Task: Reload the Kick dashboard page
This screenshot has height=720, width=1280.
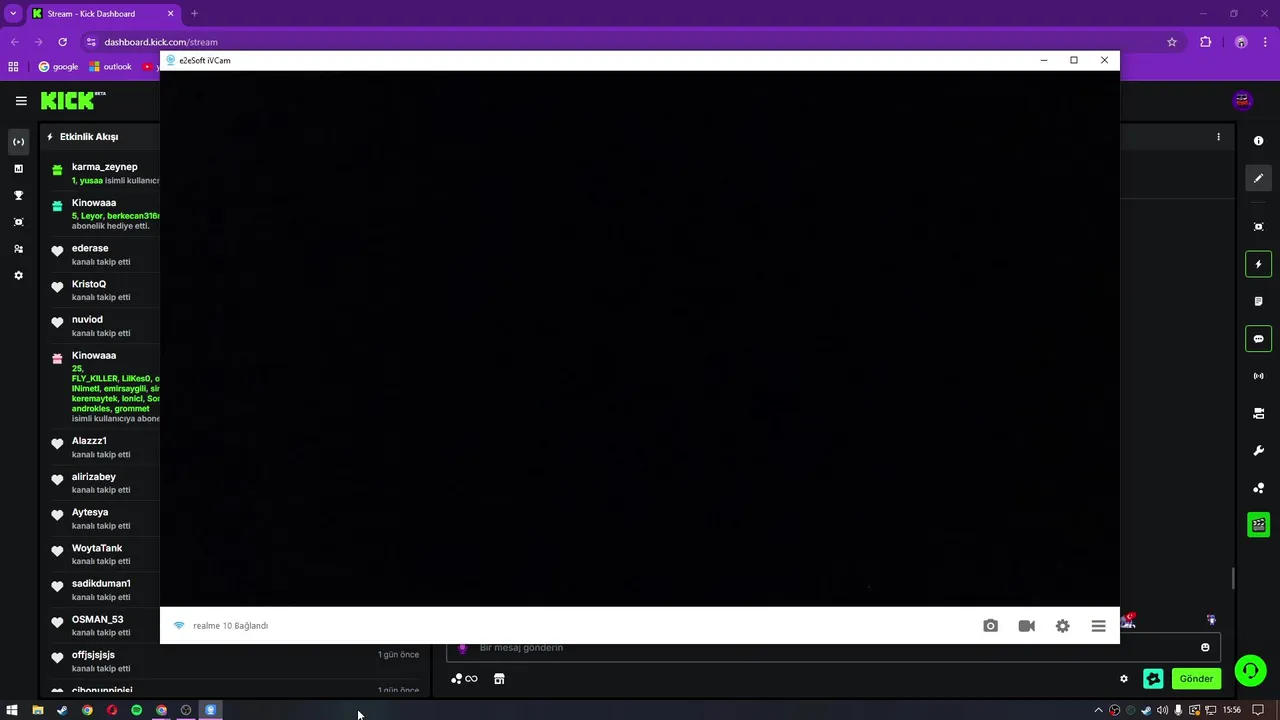Action: (62, 42)
